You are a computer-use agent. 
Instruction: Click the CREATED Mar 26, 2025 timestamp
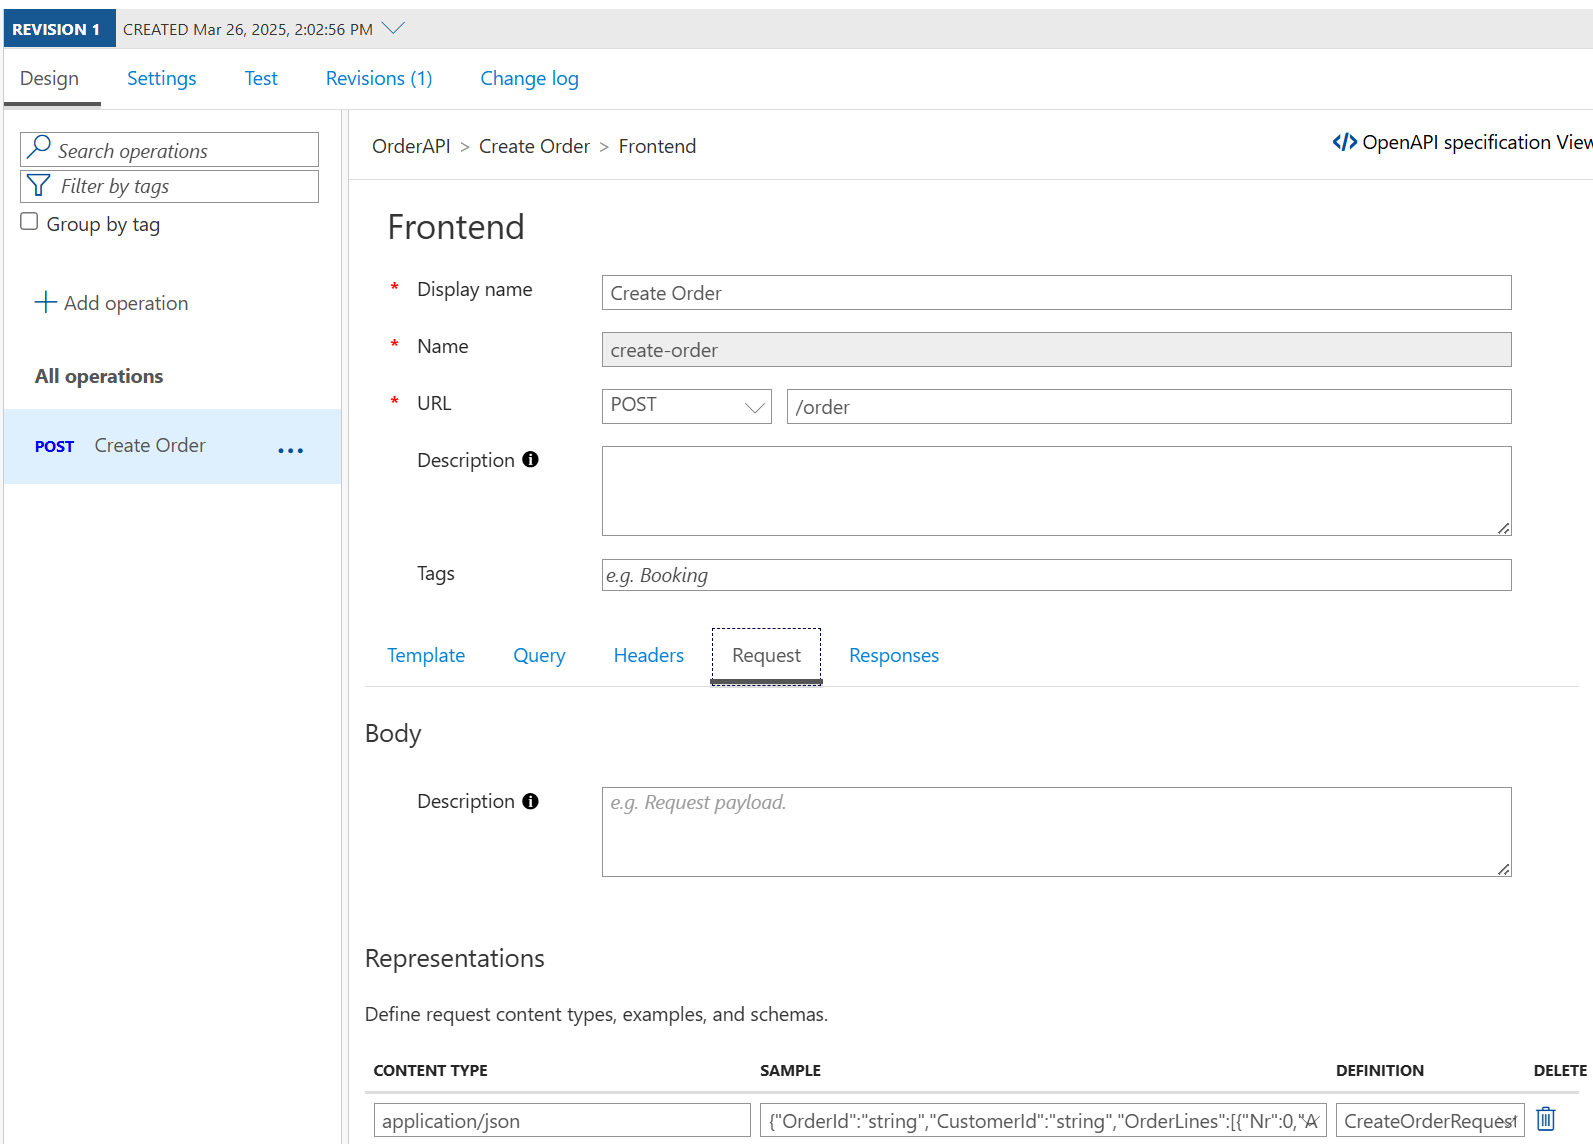coord(248,29)
